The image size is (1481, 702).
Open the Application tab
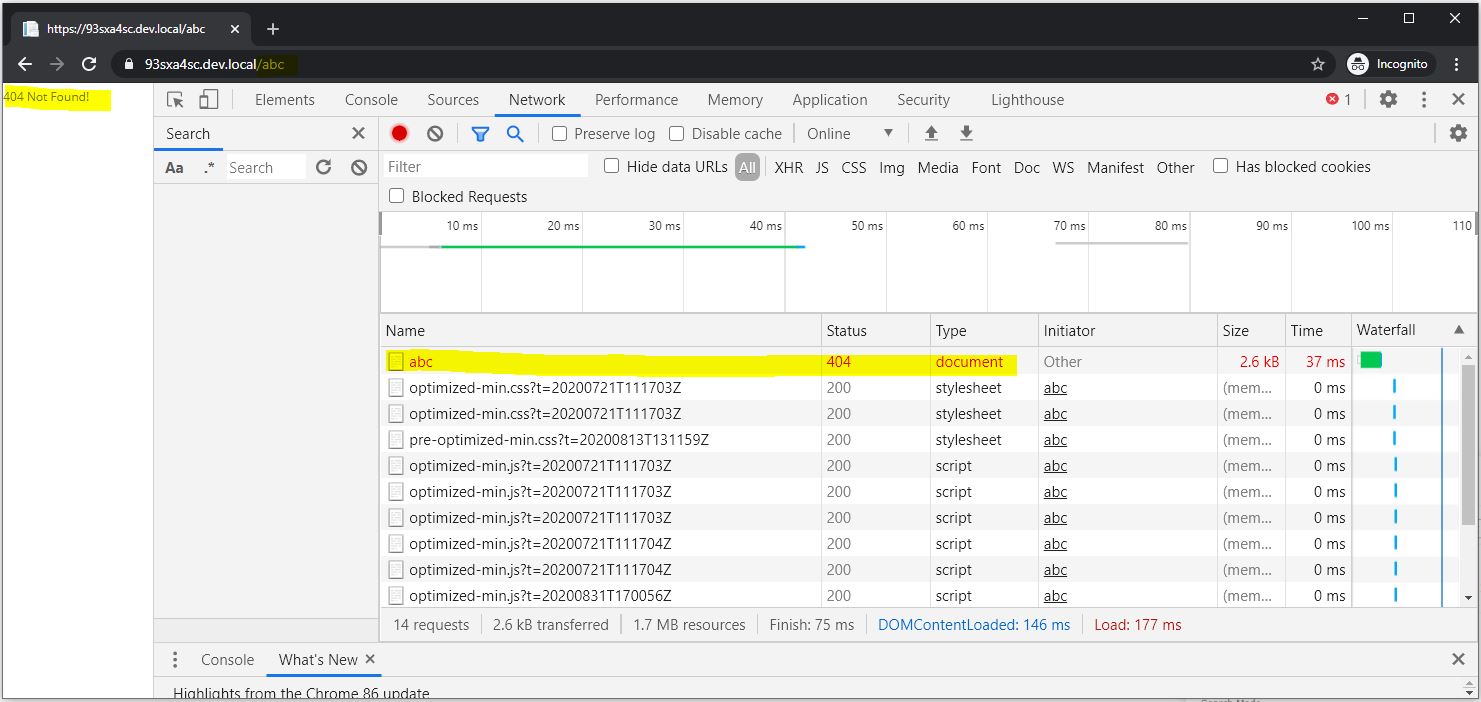pyautogui.click(x=830, y=100)
